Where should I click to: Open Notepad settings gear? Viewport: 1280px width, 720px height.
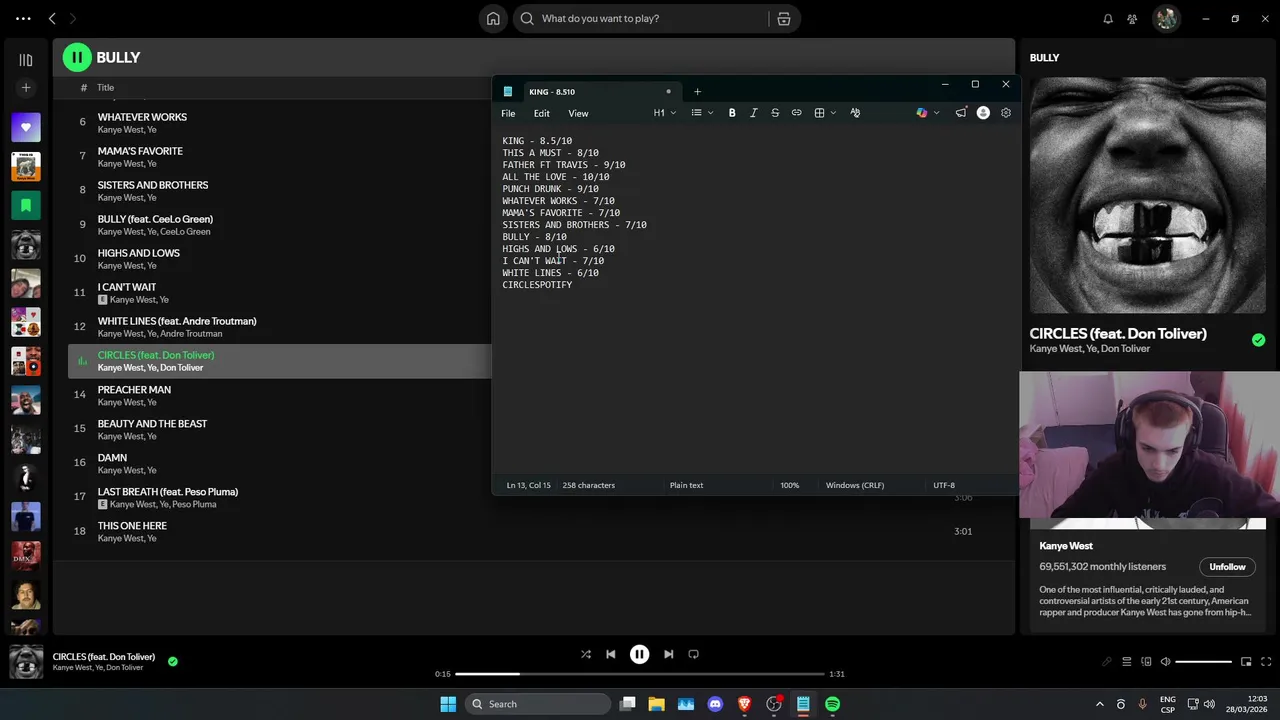1006,113
